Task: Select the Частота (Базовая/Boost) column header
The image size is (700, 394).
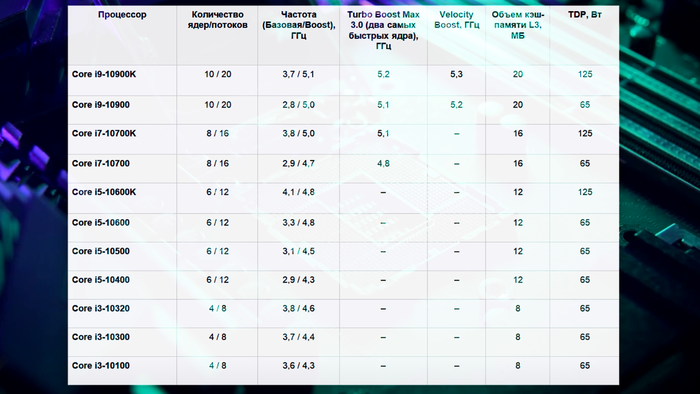Action: (x=299, y=25)
